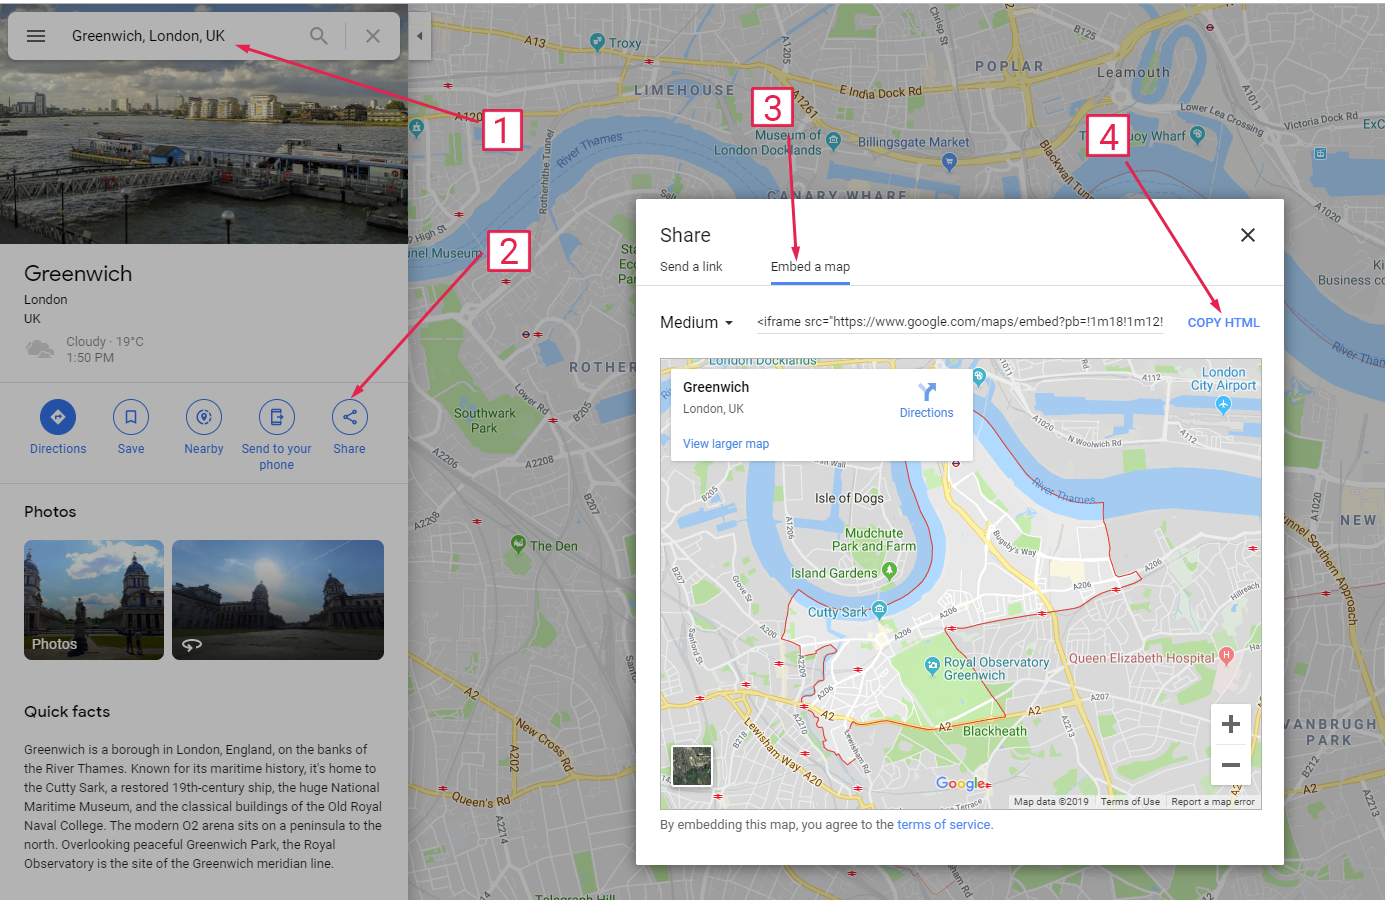Start a search with the magnifier icon

pyautogui.click(x=318, y=35)
